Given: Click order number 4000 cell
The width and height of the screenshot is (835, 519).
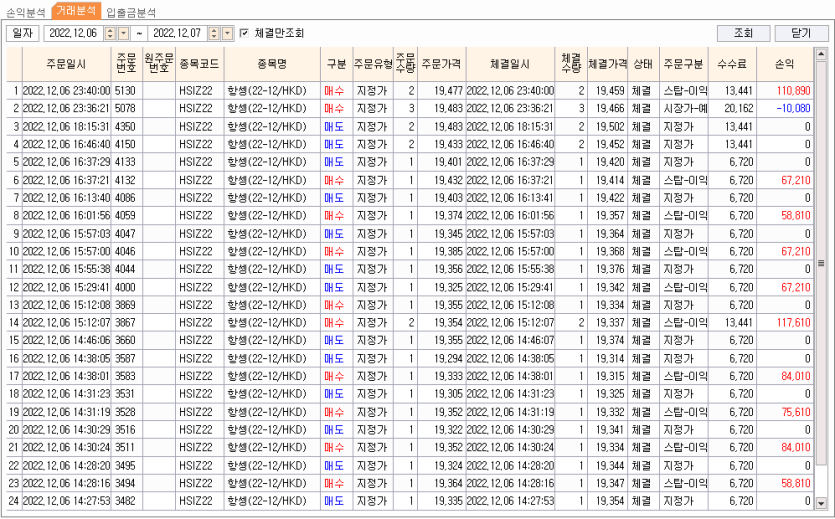Looking at the screenshot, I should (127, 287).
